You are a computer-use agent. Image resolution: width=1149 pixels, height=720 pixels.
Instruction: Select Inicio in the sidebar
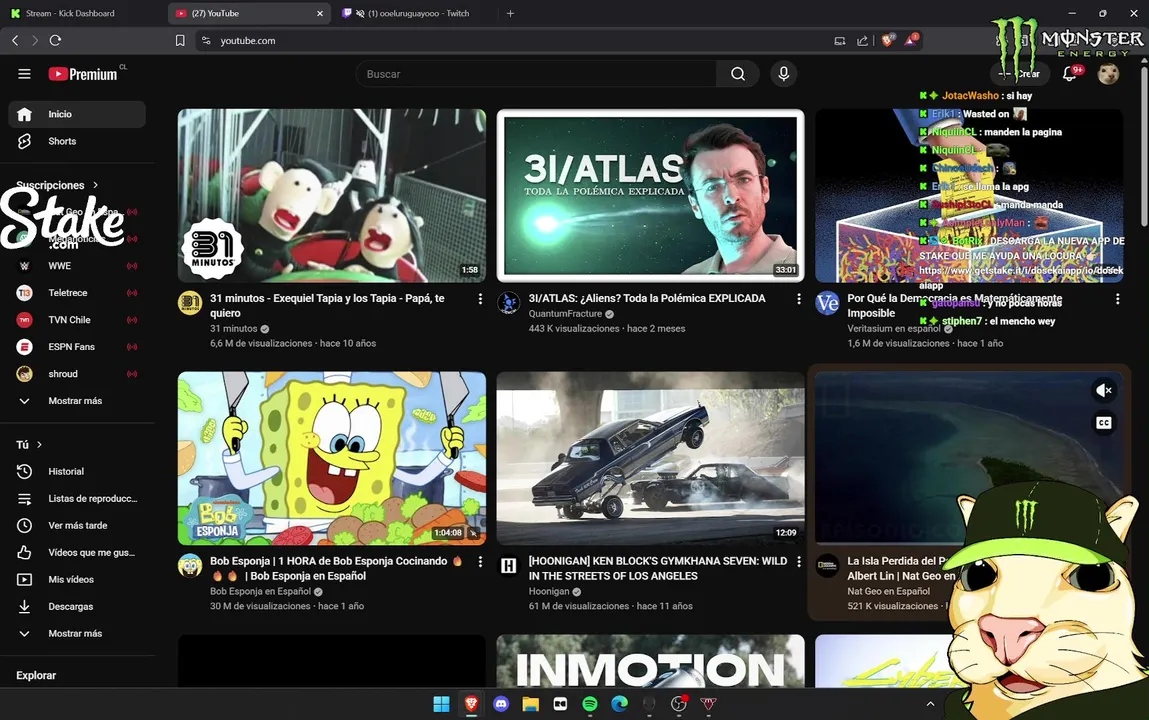pos(77,114)
